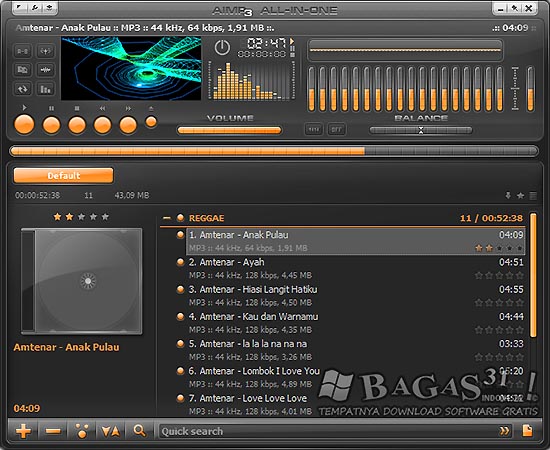Click the small orange eject button
This screenshot has height=450, width=550.
[151, 122]
